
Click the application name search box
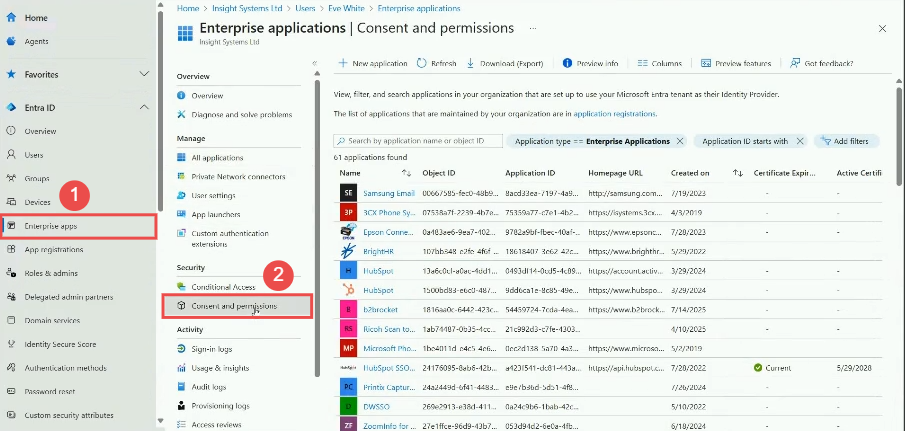point(415,141)
